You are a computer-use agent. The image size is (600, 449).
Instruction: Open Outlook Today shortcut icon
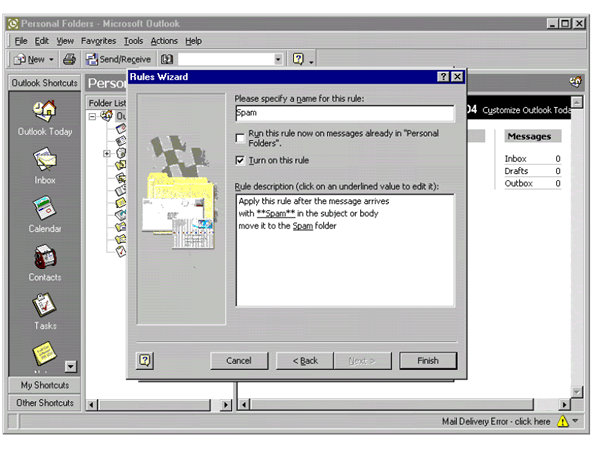point(44,111)
